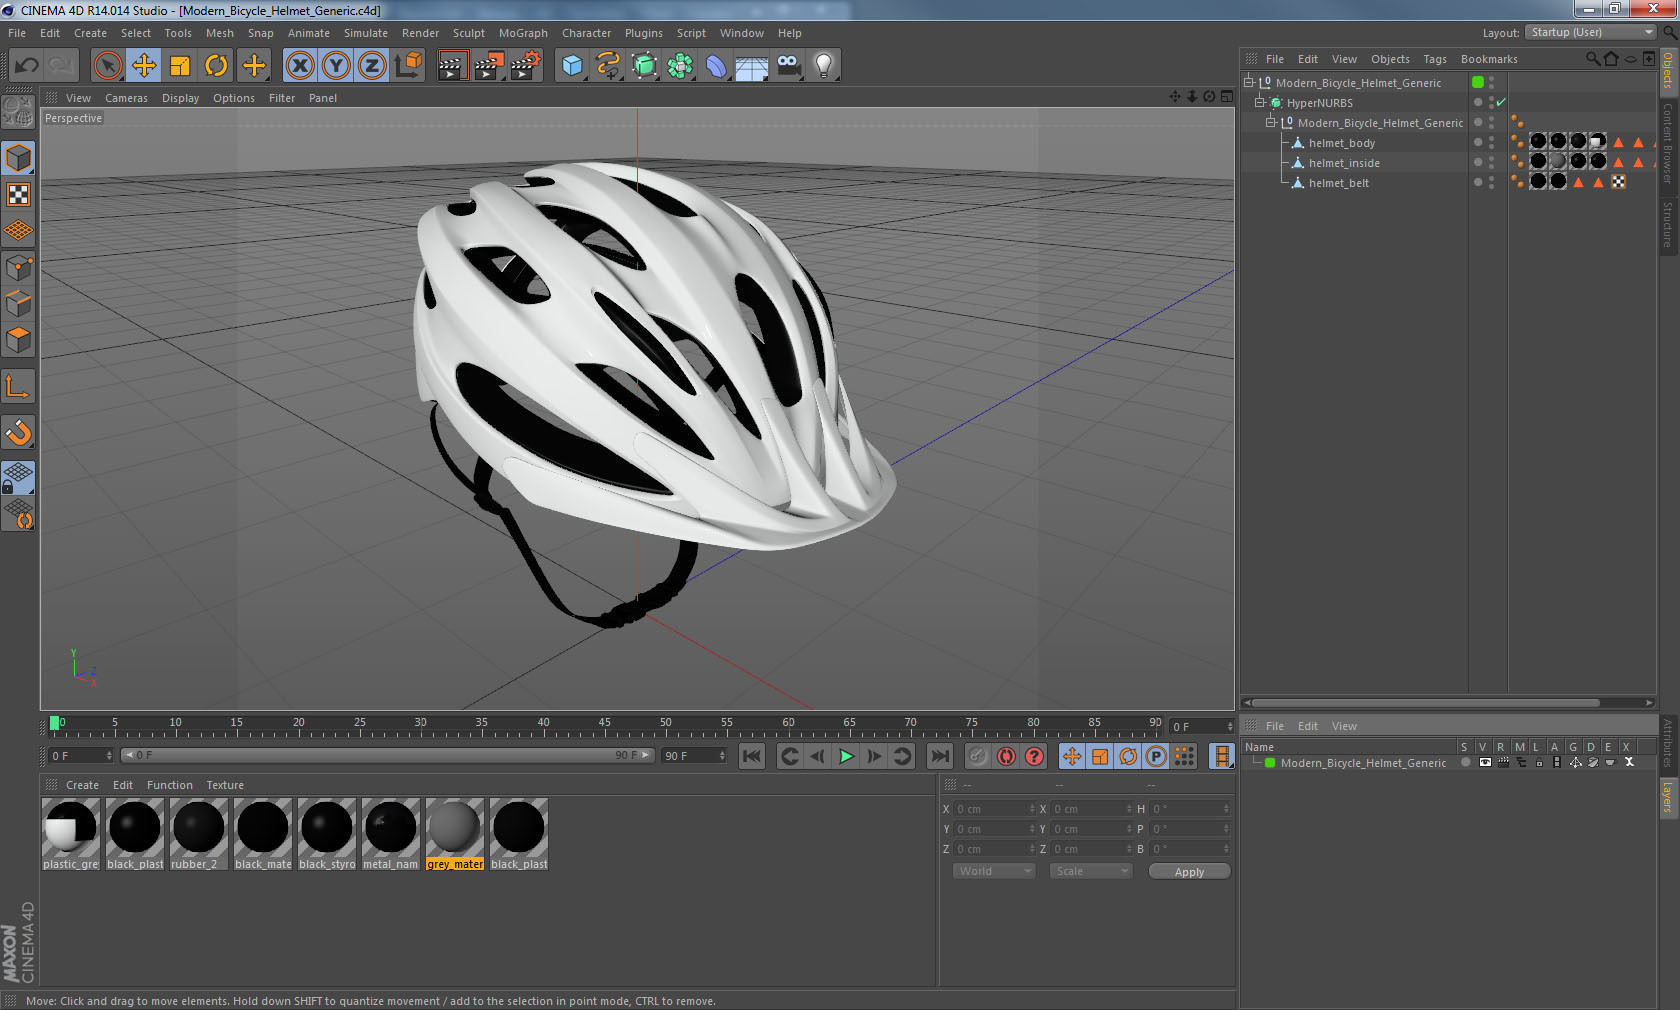Add a Cube primitive object
The image size is (1680, 1010).
572,66
